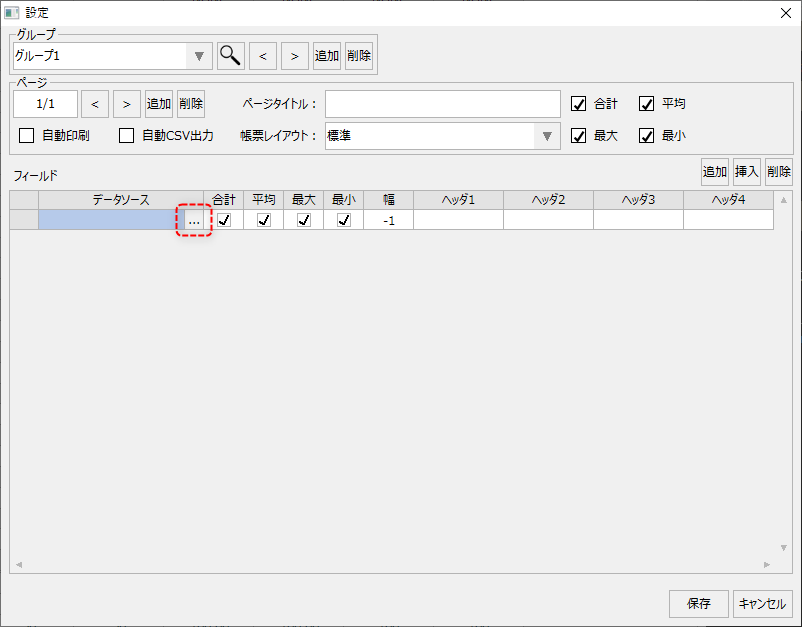Screen dimensions: 802x627
Task: Expand the グループ1 dropdown list
Action: pos(198,56)
